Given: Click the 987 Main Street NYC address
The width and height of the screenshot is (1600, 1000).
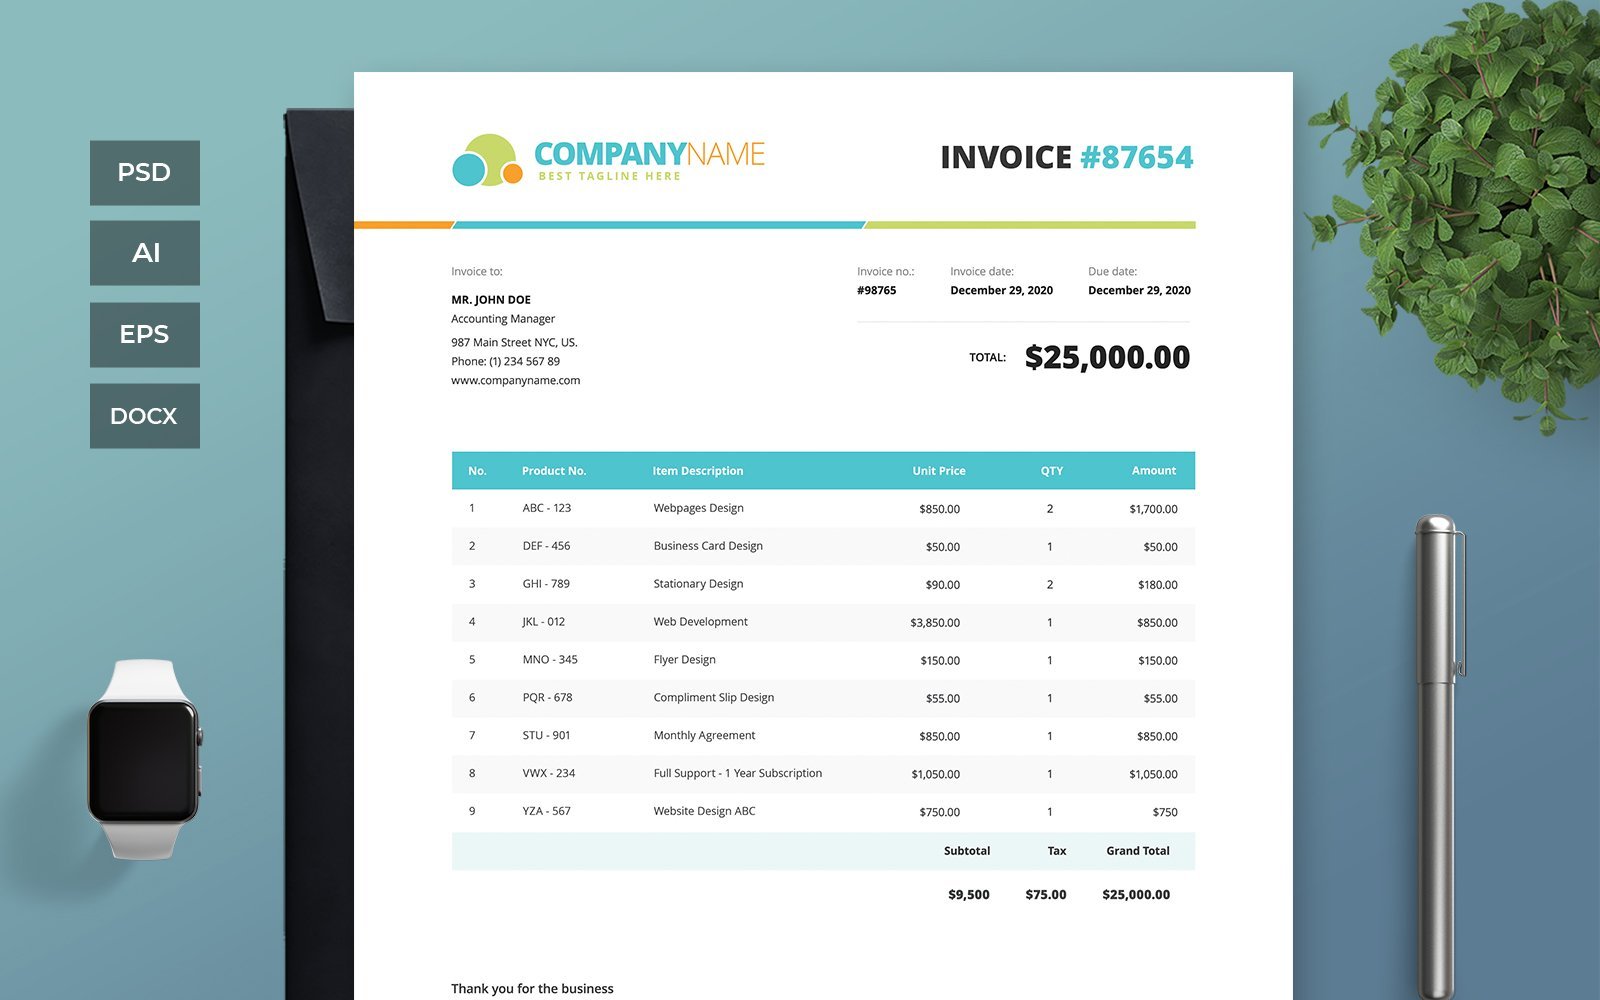Looking at the screenshot, I should (x=514, y=342).
